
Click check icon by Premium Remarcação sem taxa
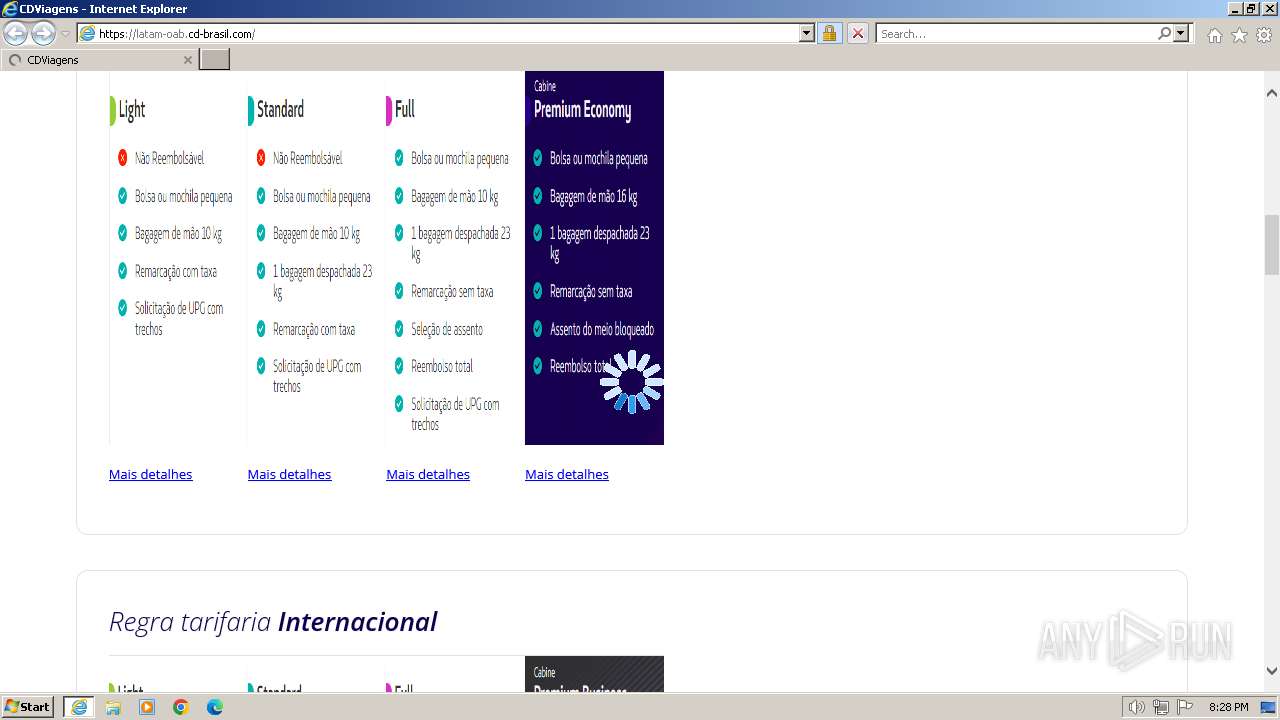click(x=538, y=291)
